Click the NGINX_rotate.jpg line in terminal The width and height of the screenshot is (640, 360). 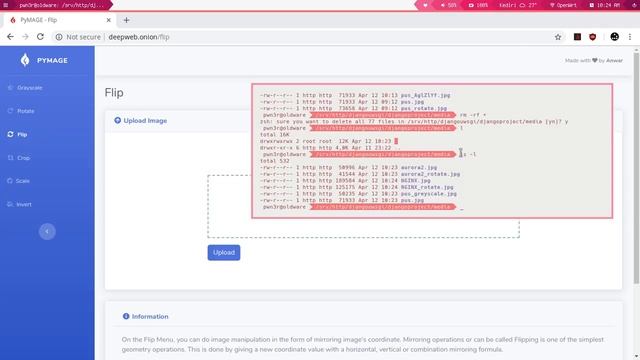(x=357, y=187)
